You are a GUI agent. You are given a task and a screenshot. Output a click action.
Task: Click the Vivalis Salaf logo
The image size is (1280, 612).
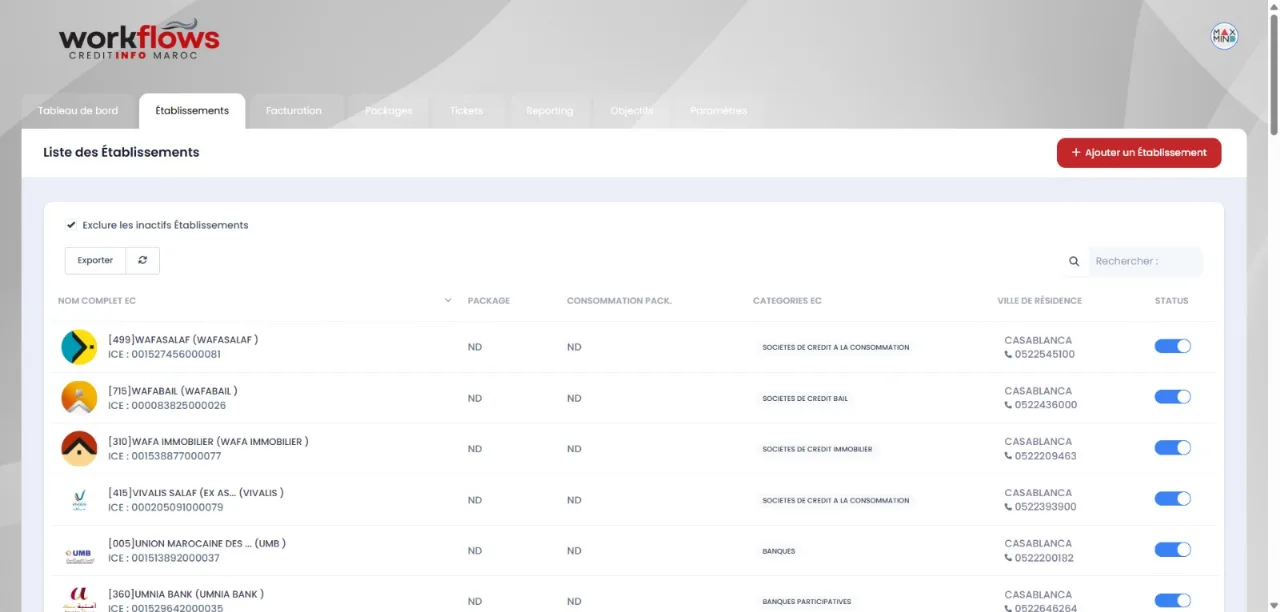79,500
